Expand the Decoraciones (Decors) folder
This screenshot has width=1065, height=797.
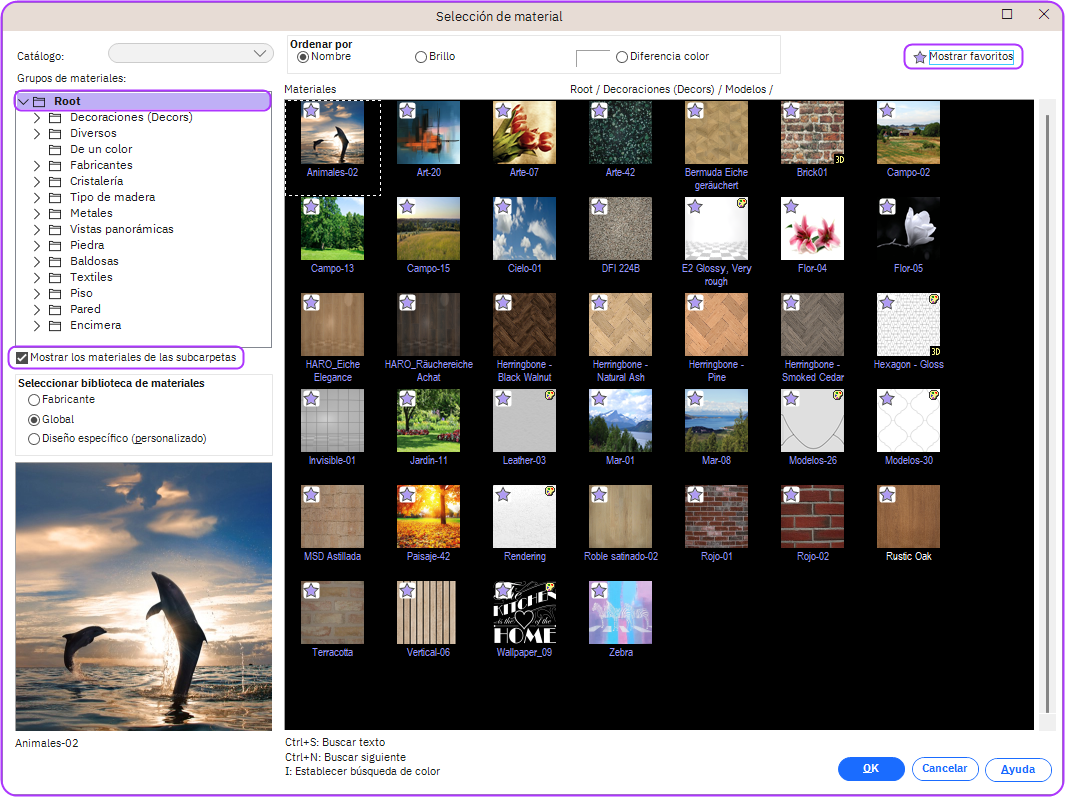(x=38, y=118)
